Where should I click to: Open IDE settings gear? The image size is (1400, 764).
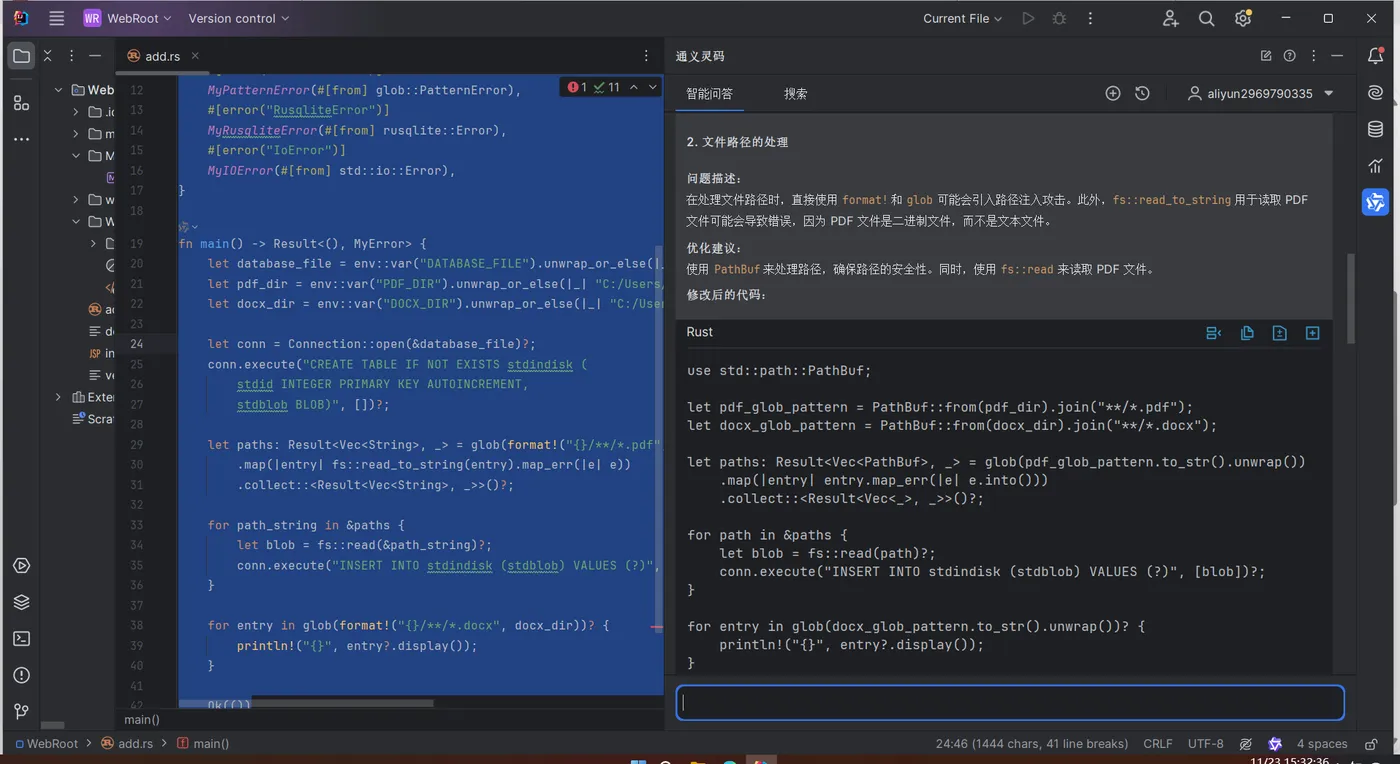[x=1243, y=18]
